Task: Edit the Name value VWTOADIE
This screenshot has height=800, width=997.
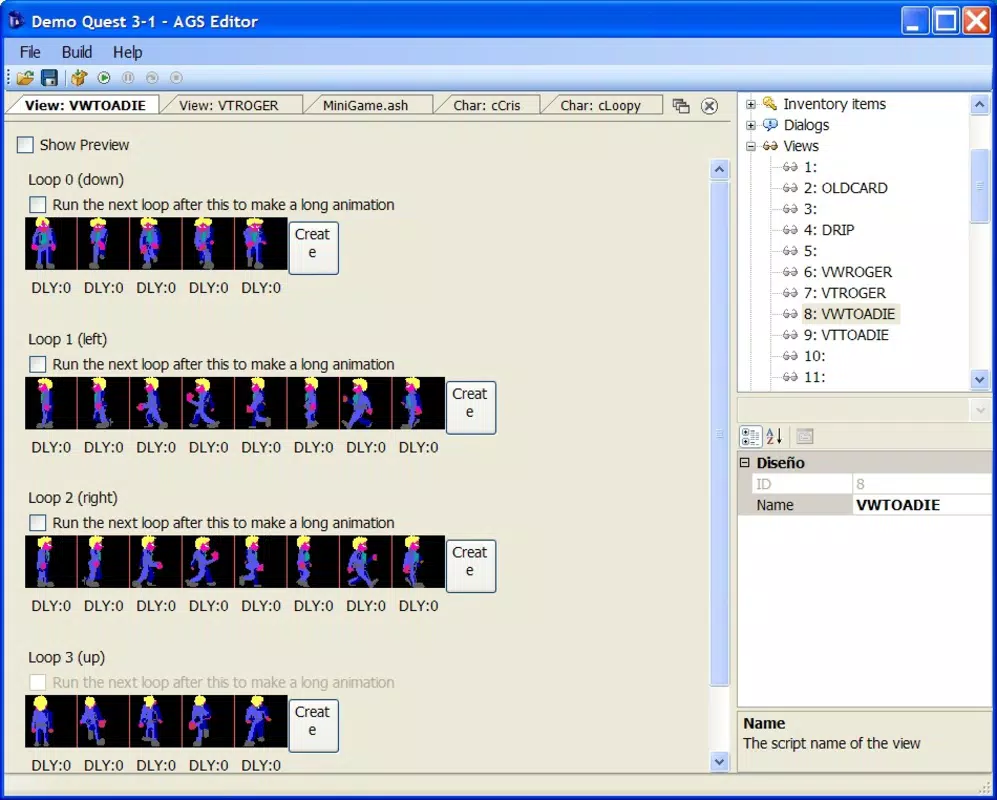Action: [x=921, y=505]
